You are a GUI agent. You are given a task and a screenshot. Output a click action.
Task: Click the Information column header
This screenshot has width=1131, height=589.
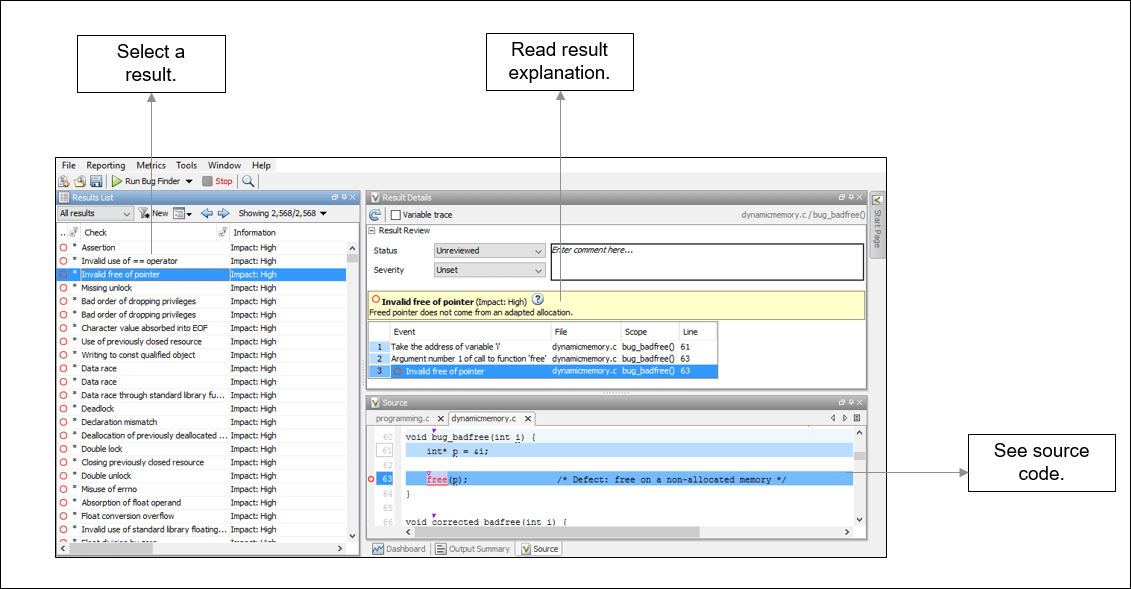click(x=254, y=232)
